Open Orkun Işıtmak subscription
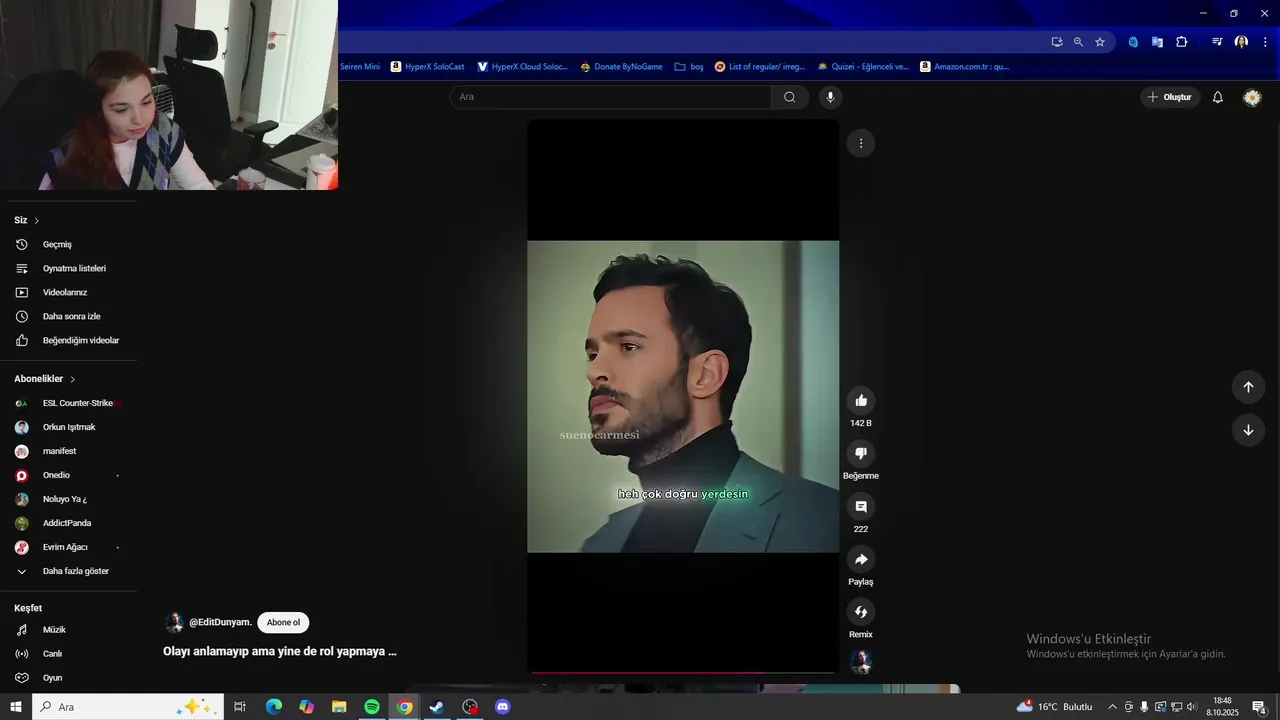This screenshot has width=1280, height=720. click(68, 427)
